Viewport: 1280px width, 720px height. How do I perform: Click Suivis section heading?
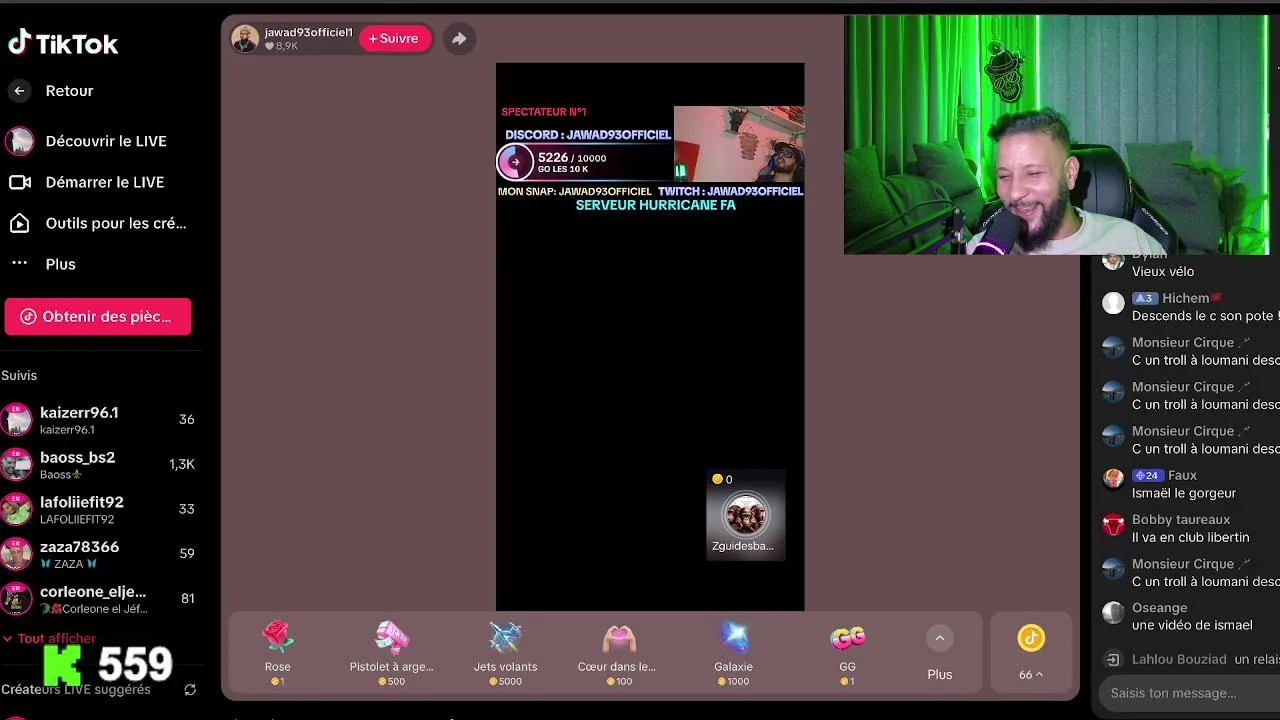(x=19, y=375)
